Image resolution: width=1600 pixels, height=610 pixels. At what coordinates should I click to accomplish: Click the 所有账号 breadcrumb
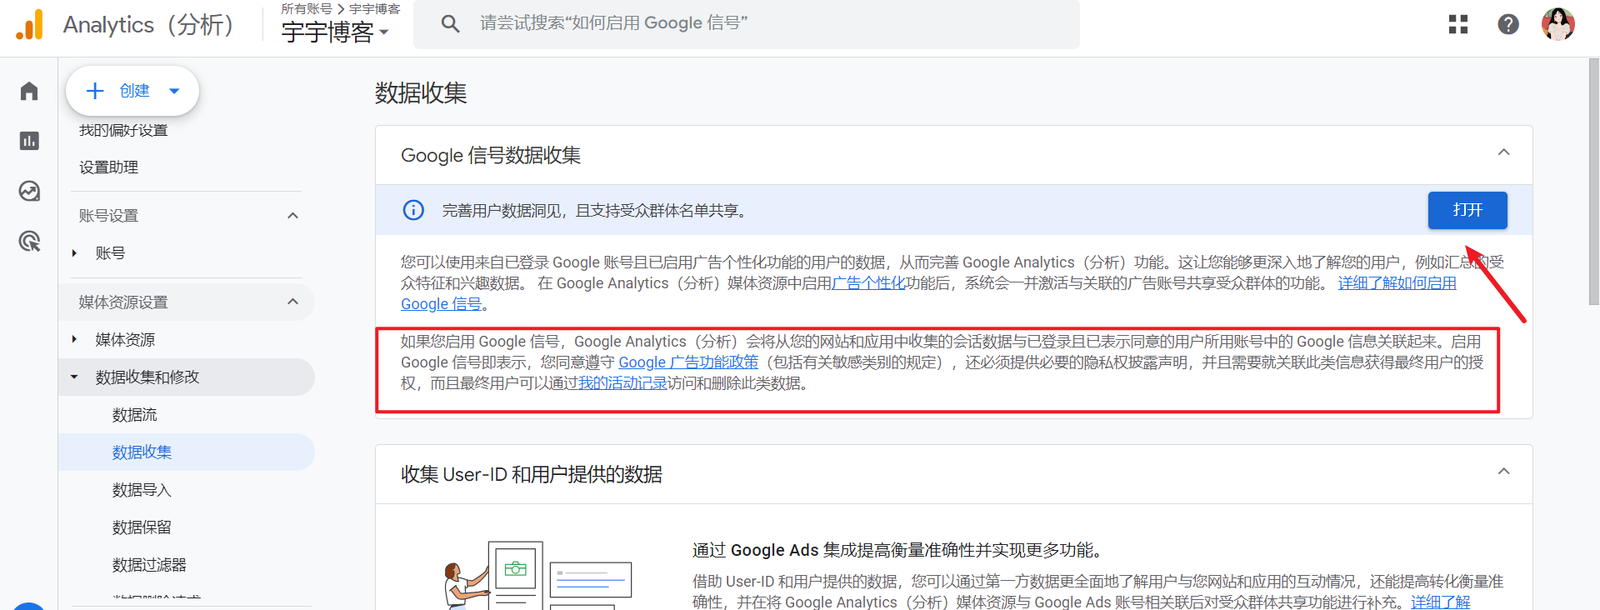(306, 9)
